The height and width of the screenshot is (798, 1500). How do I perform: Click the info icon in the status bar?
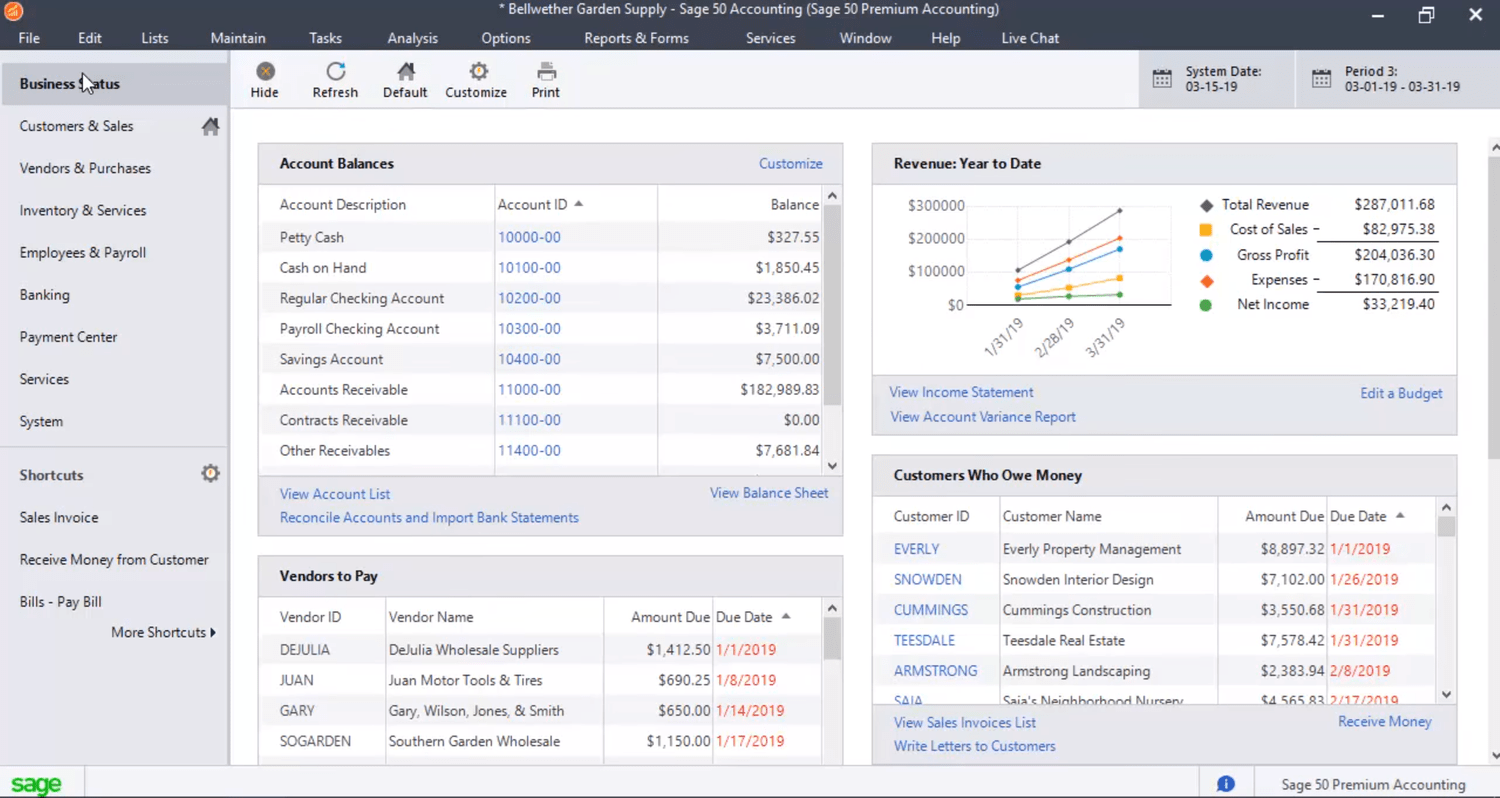1226,783
